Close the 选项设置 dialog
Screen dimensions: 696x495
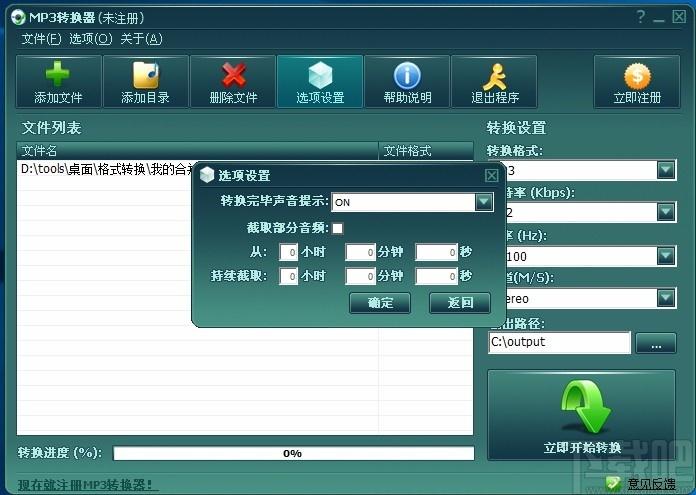[491, 175]
